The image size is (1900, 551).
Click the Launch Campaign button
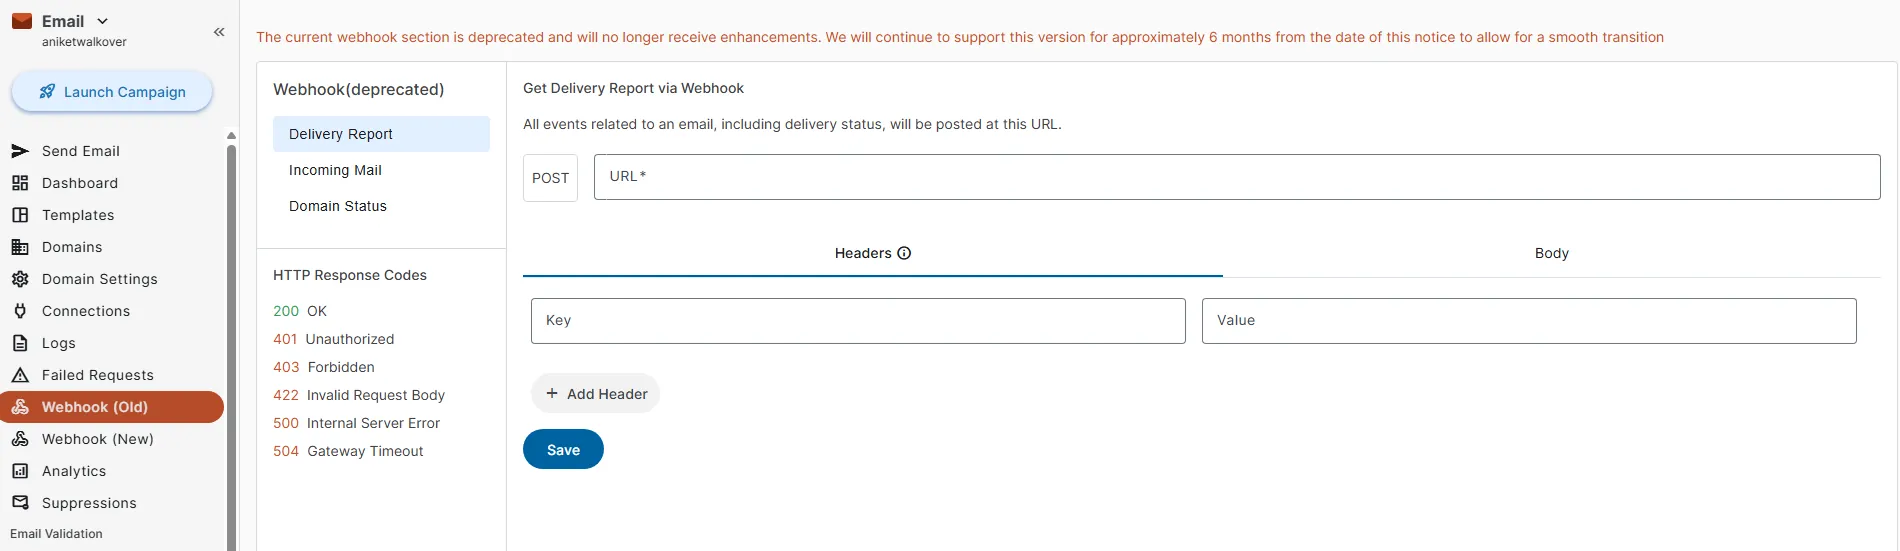[112, 92]
